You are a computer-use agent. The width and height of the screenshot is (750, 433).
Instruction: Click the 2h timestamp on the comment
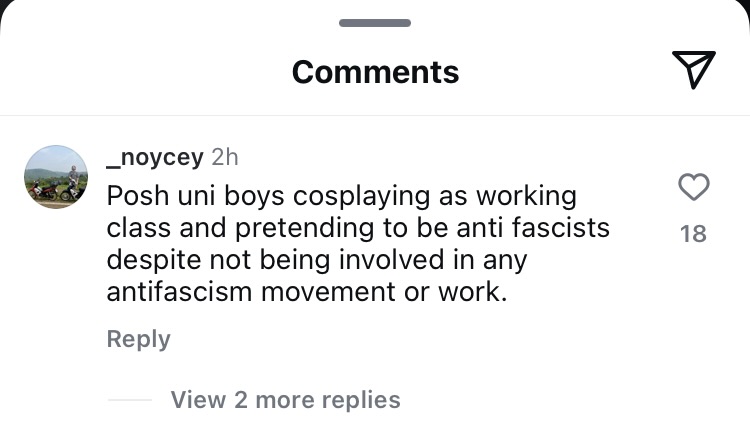tap(225, 158)
